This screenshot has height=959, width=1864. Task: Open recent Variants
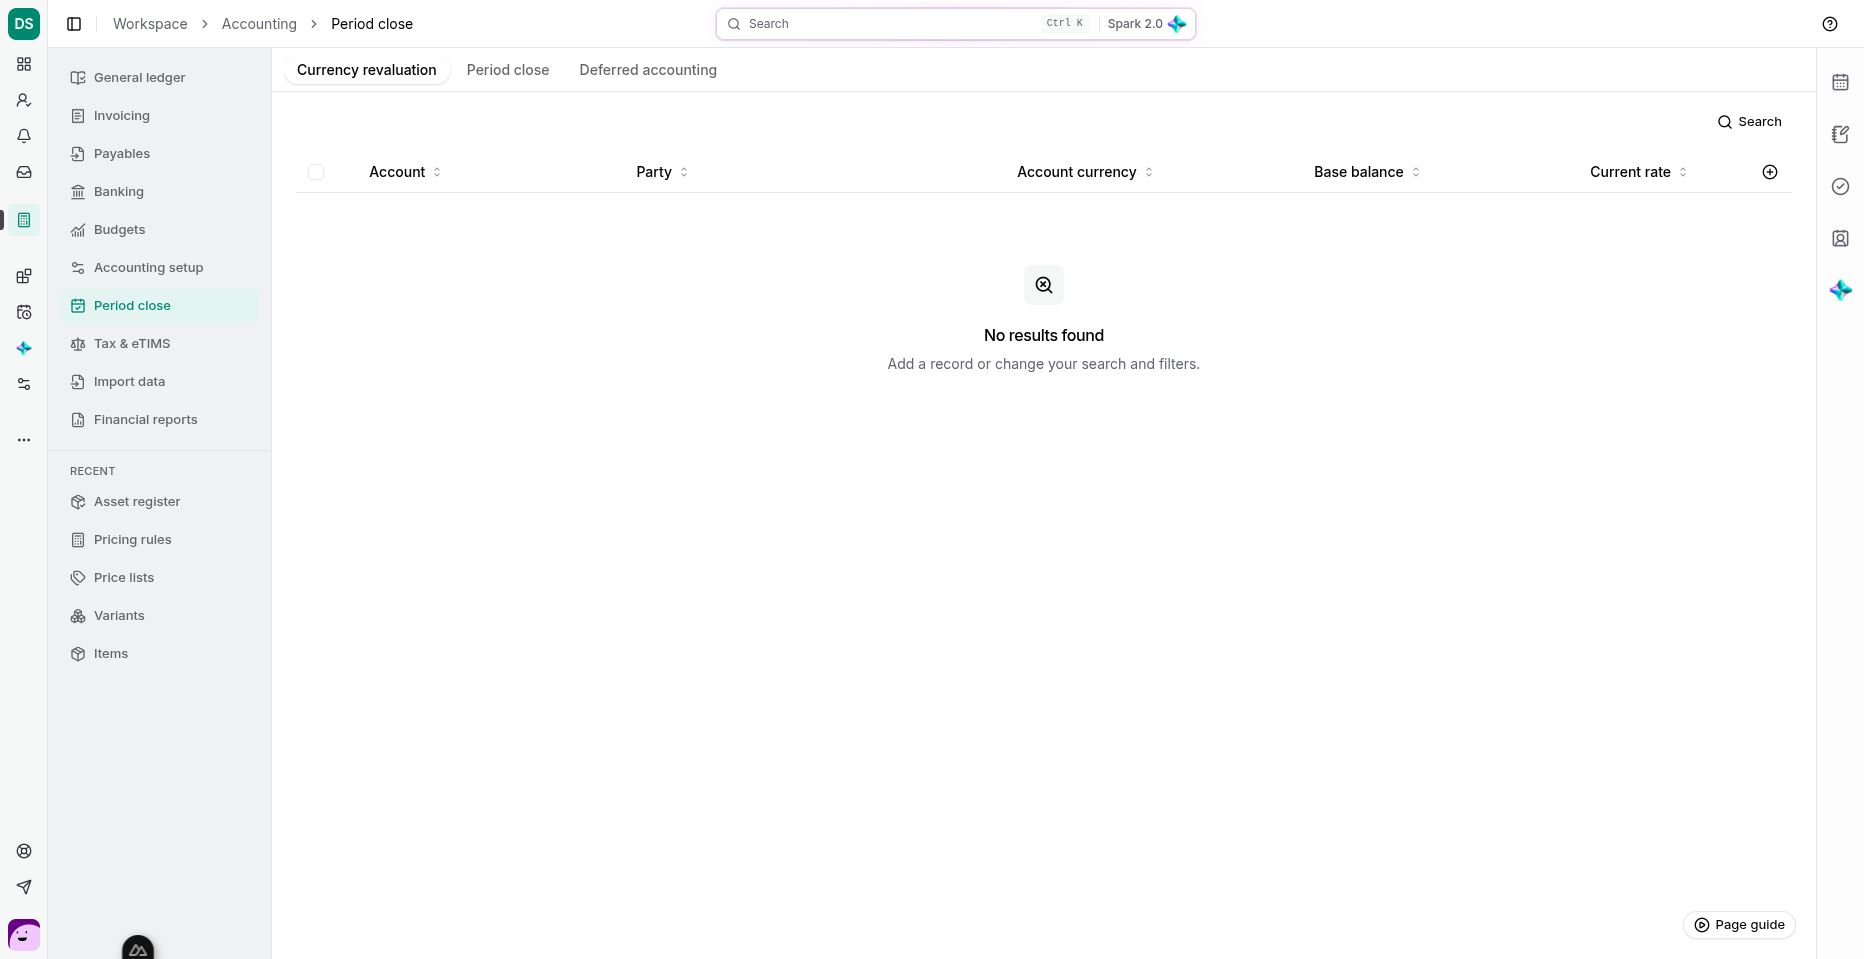[159, 616]
